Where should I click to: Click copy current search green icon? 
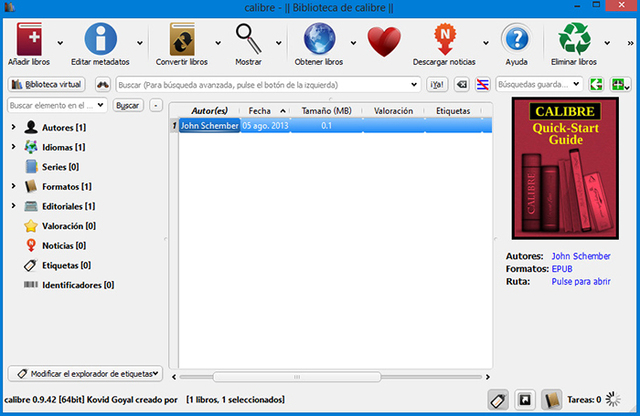click(x=597, y=85)
